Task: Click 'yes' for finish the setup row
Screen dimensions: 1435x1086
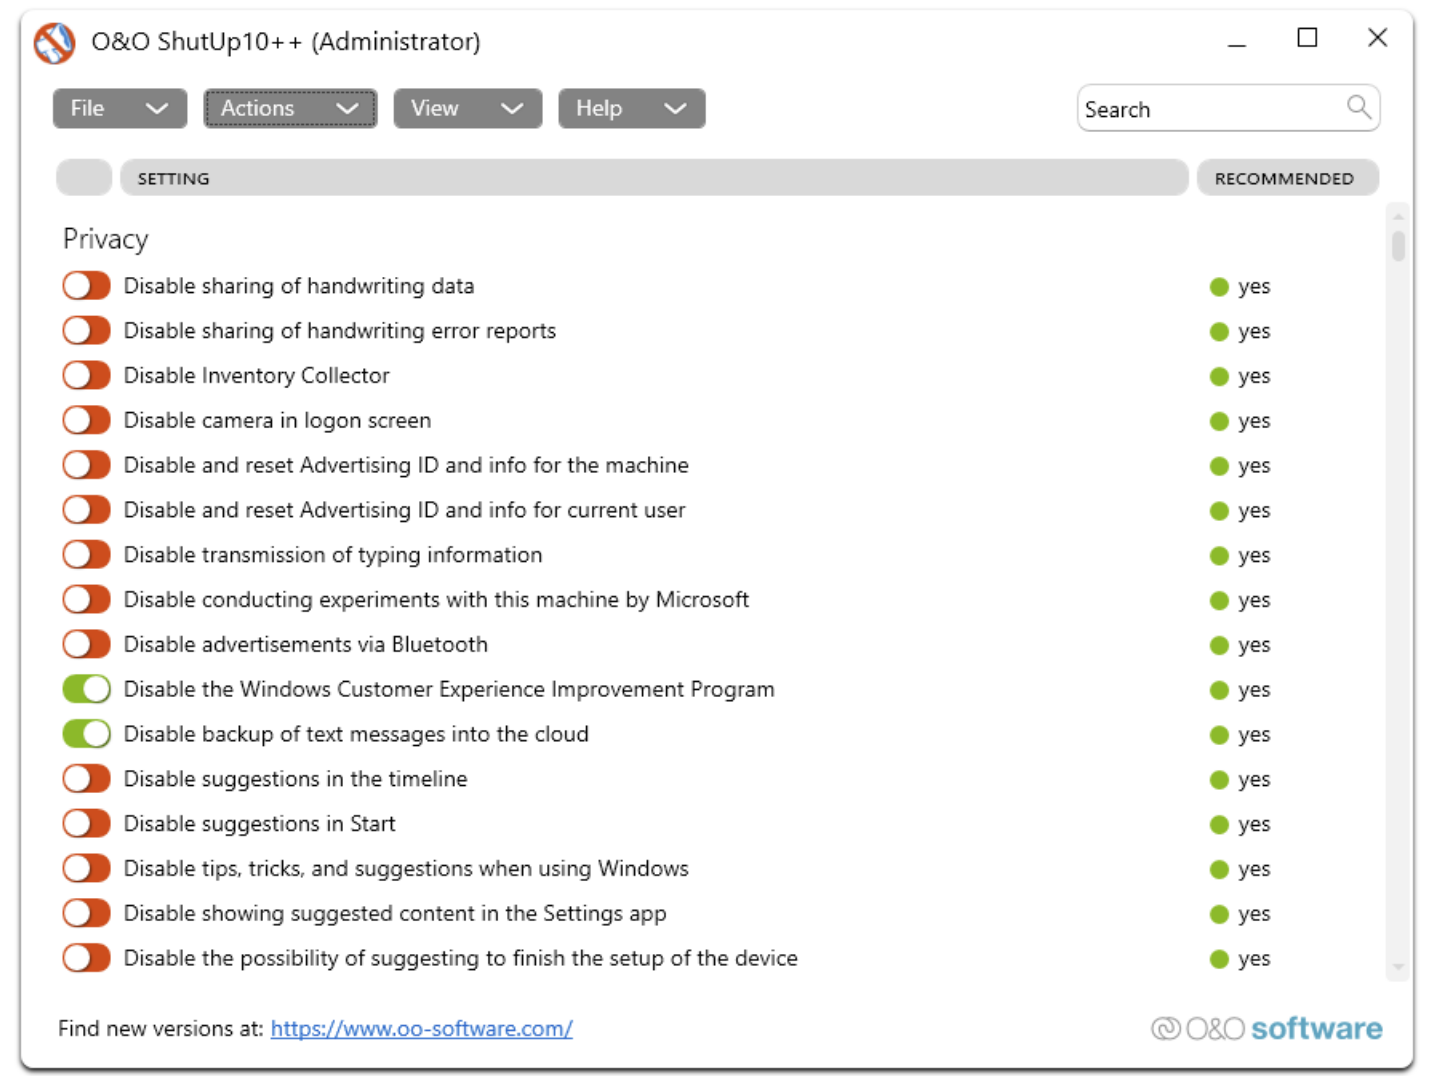Action: point(1254,960)
